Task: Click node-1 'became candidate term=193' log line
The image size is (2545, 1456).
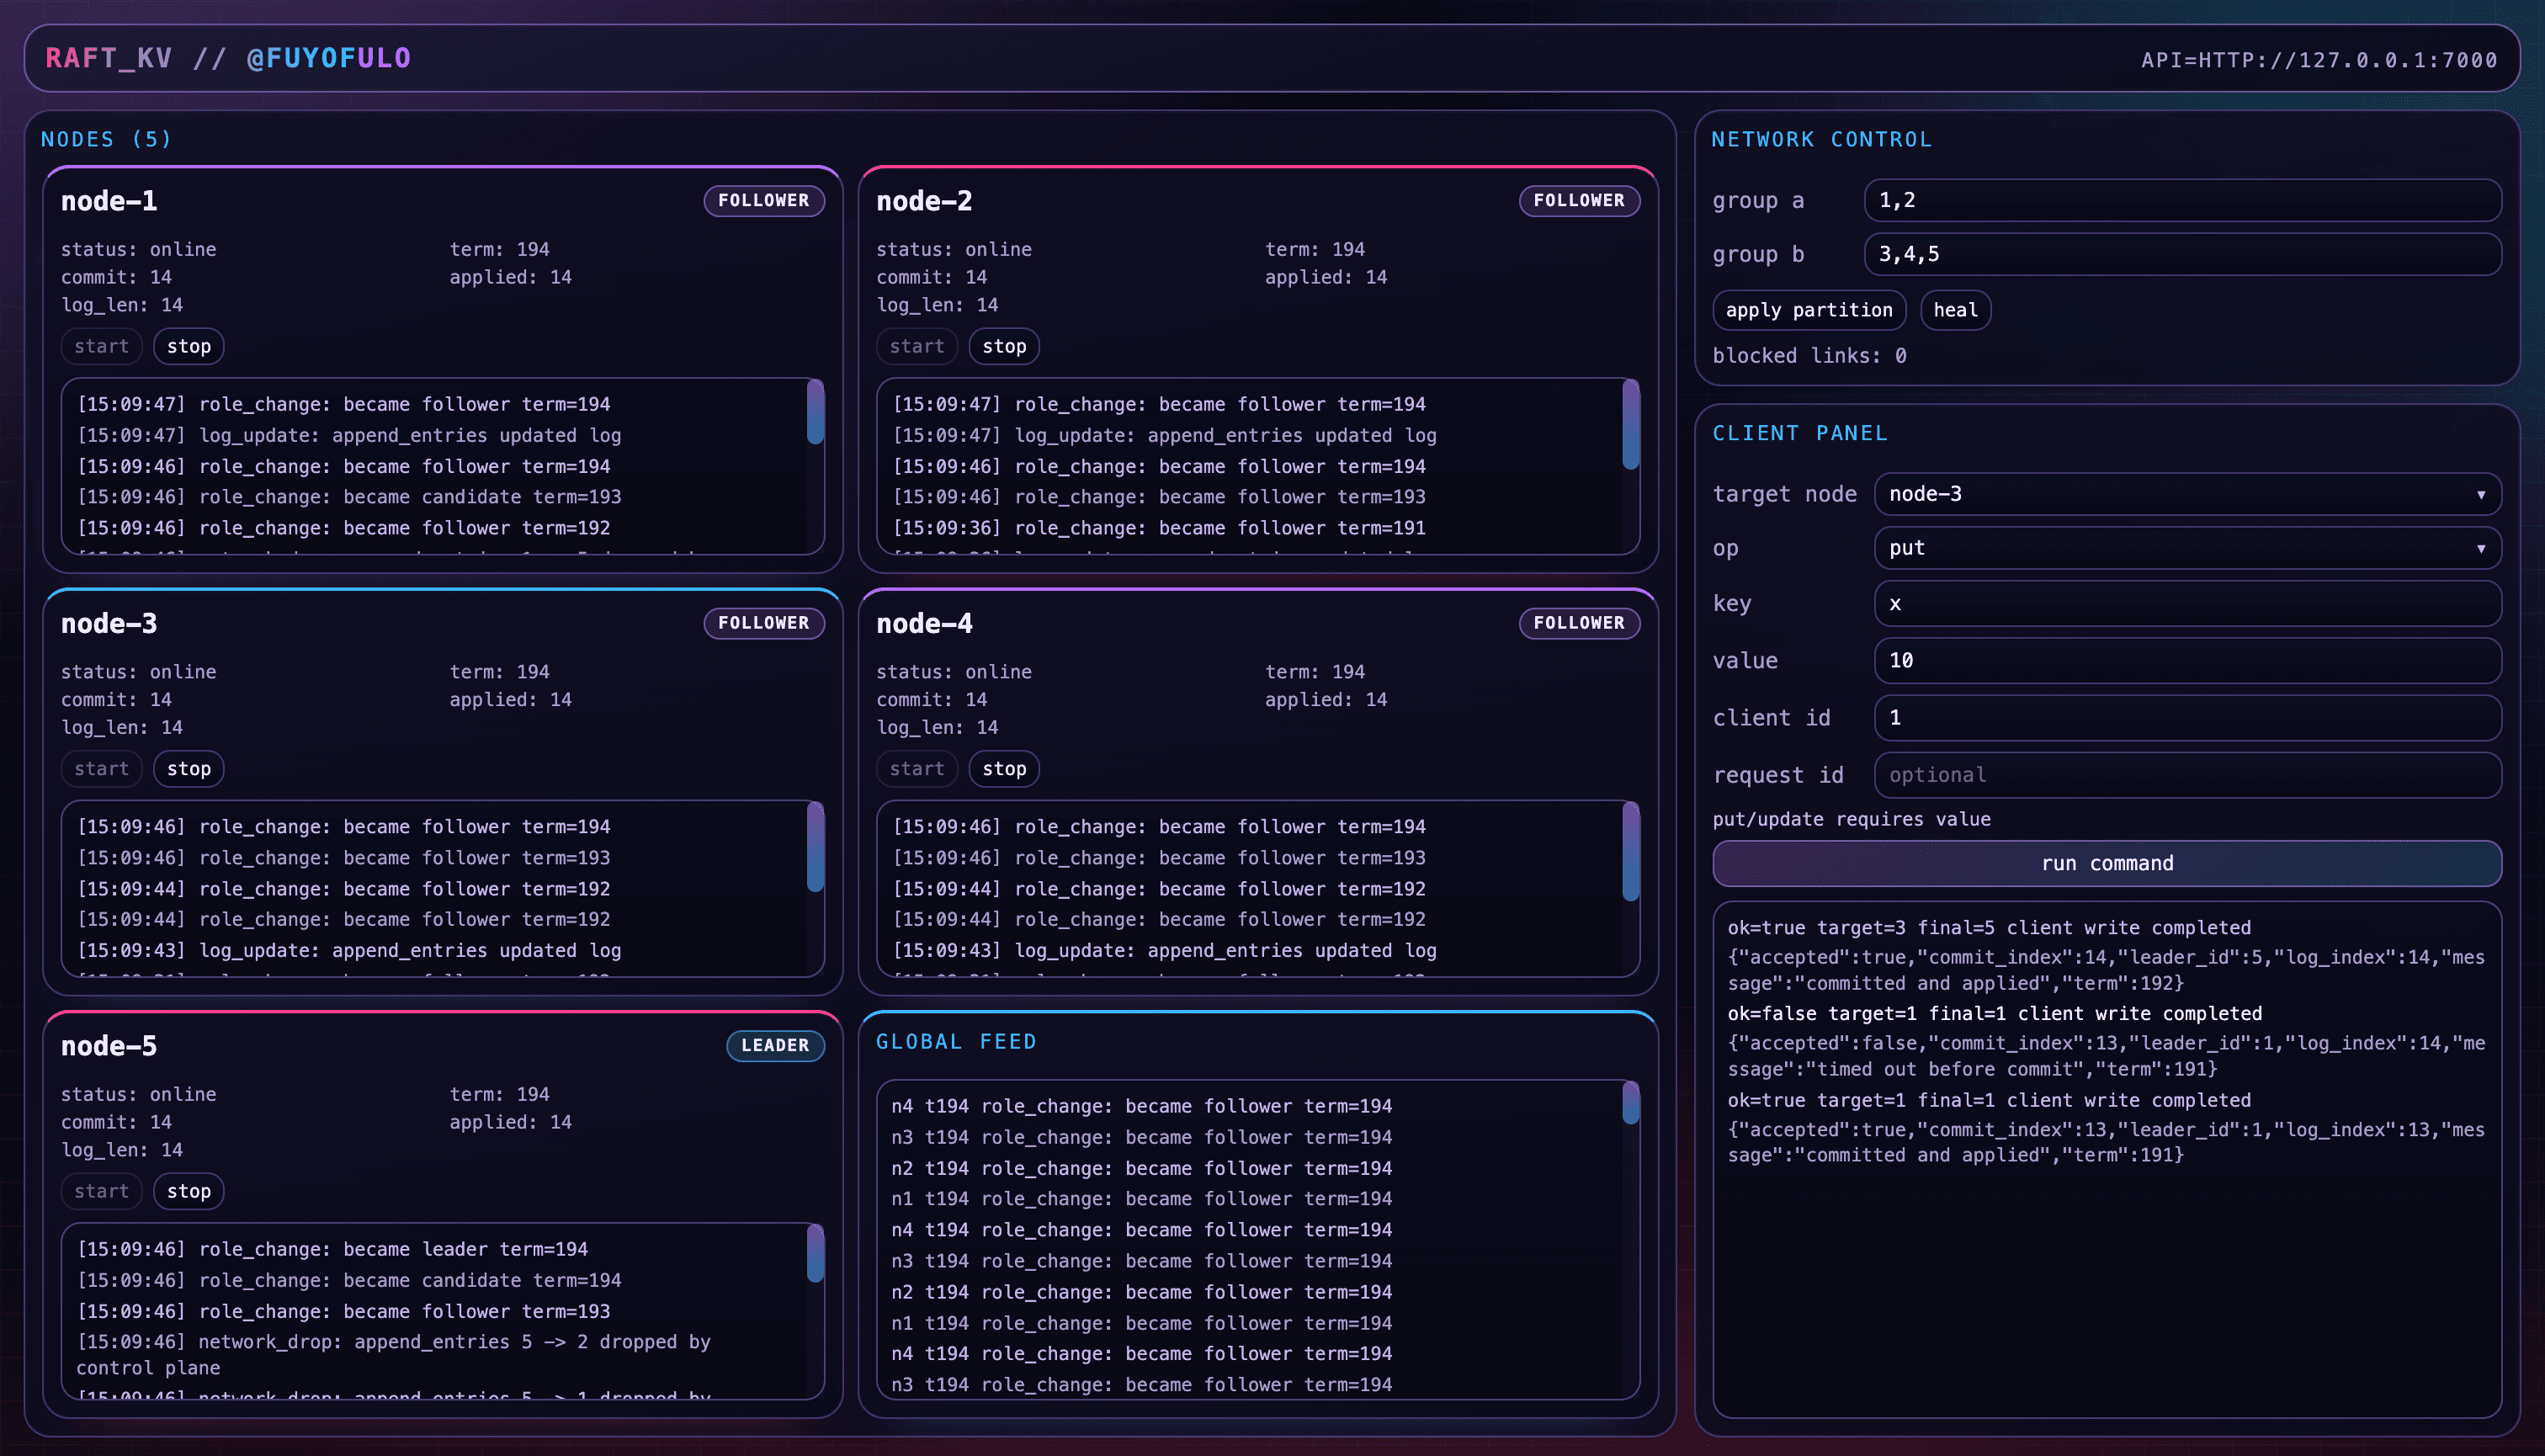Action: [x=349, y=497]
